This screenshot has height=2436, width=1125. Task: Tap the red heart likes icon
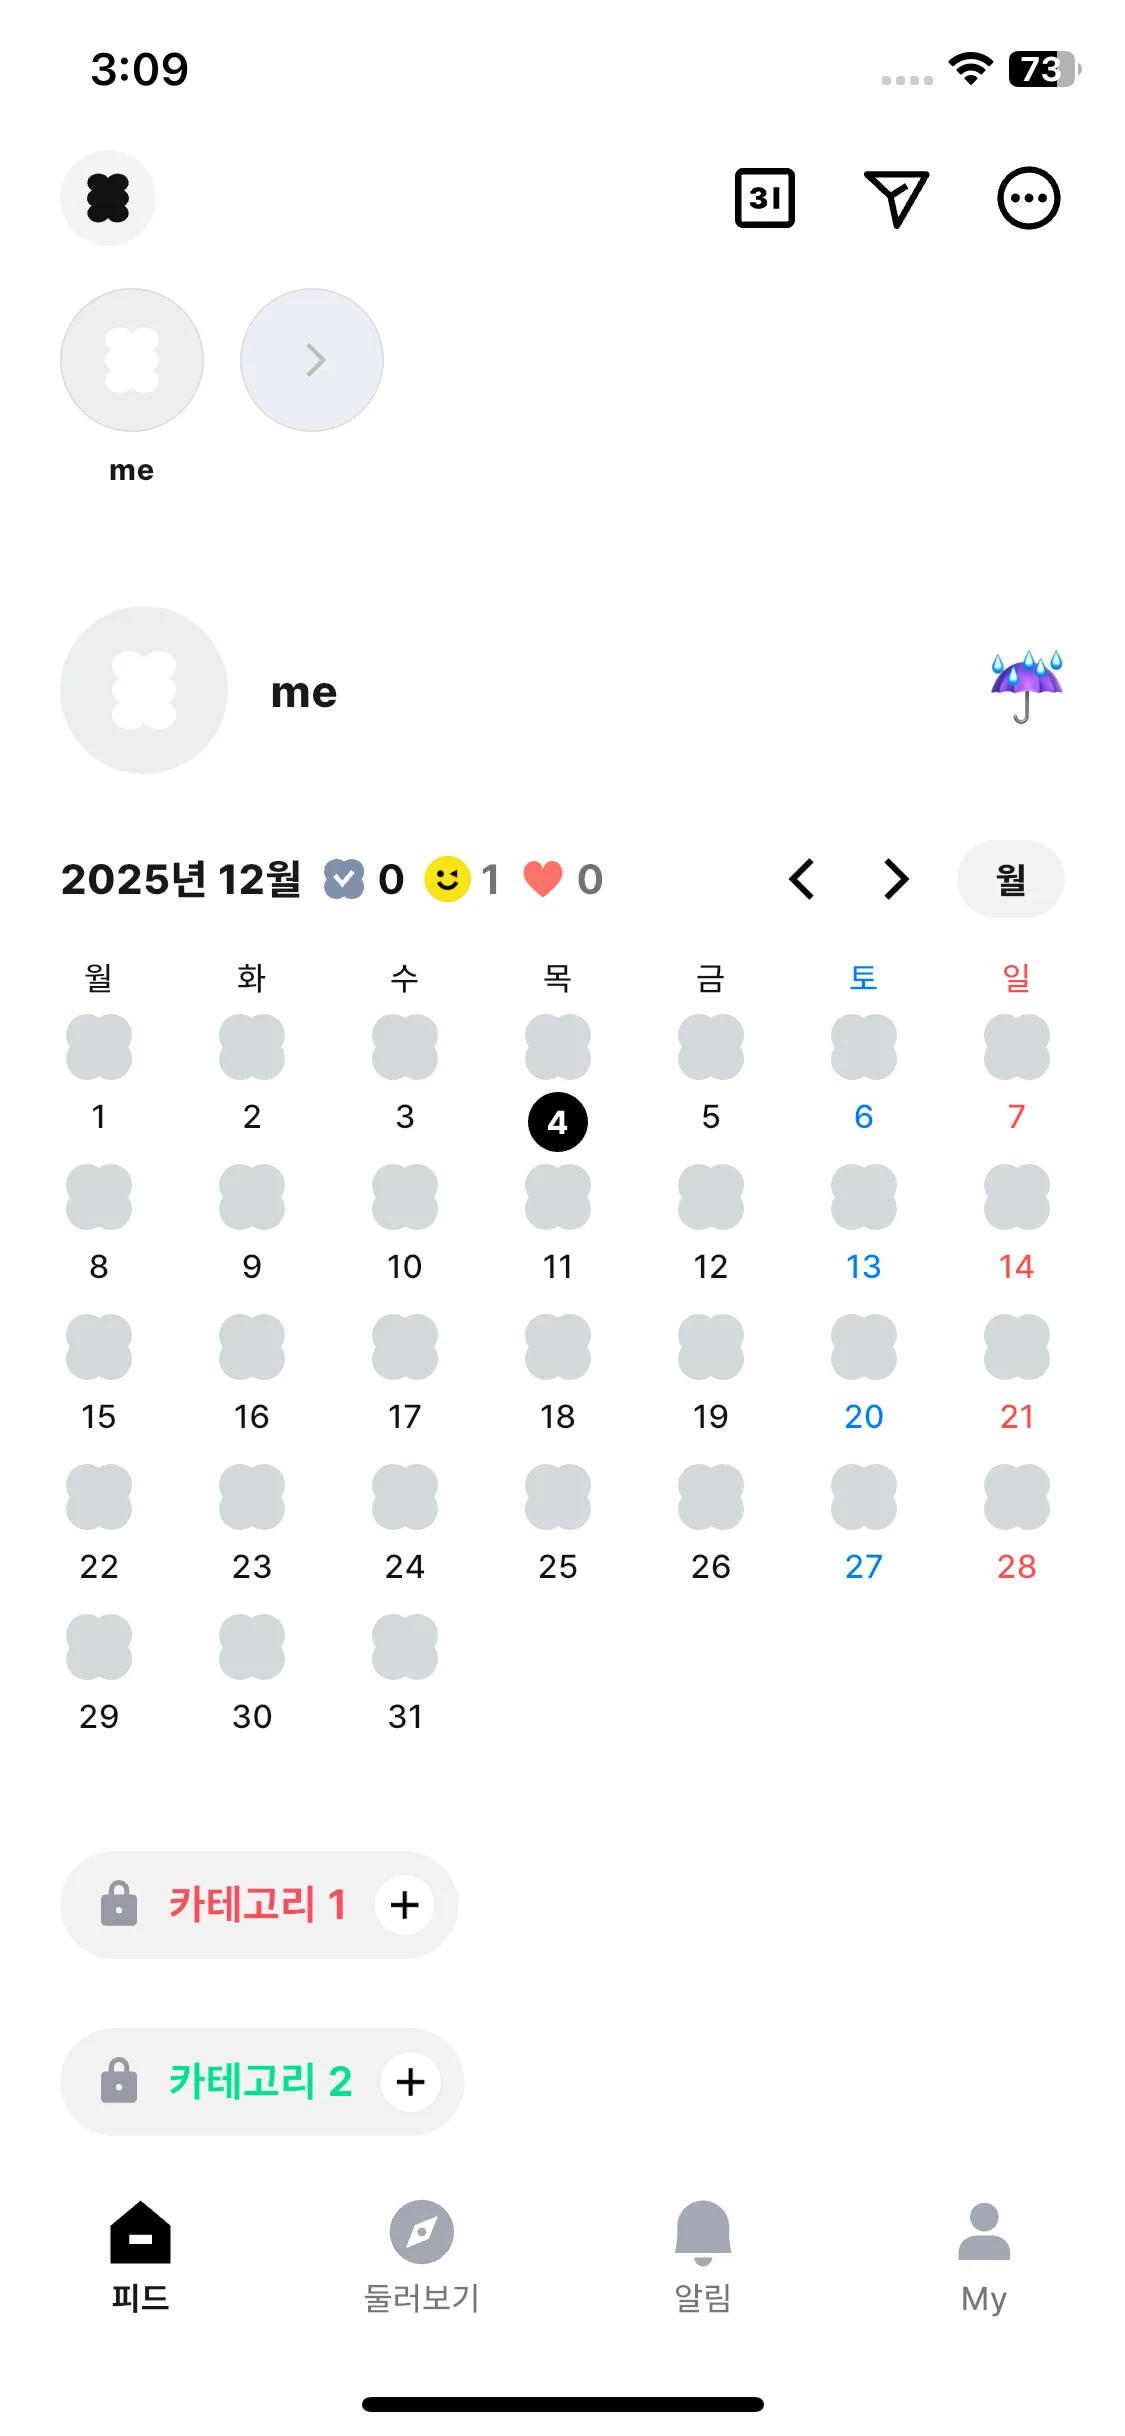coord(543,879)
